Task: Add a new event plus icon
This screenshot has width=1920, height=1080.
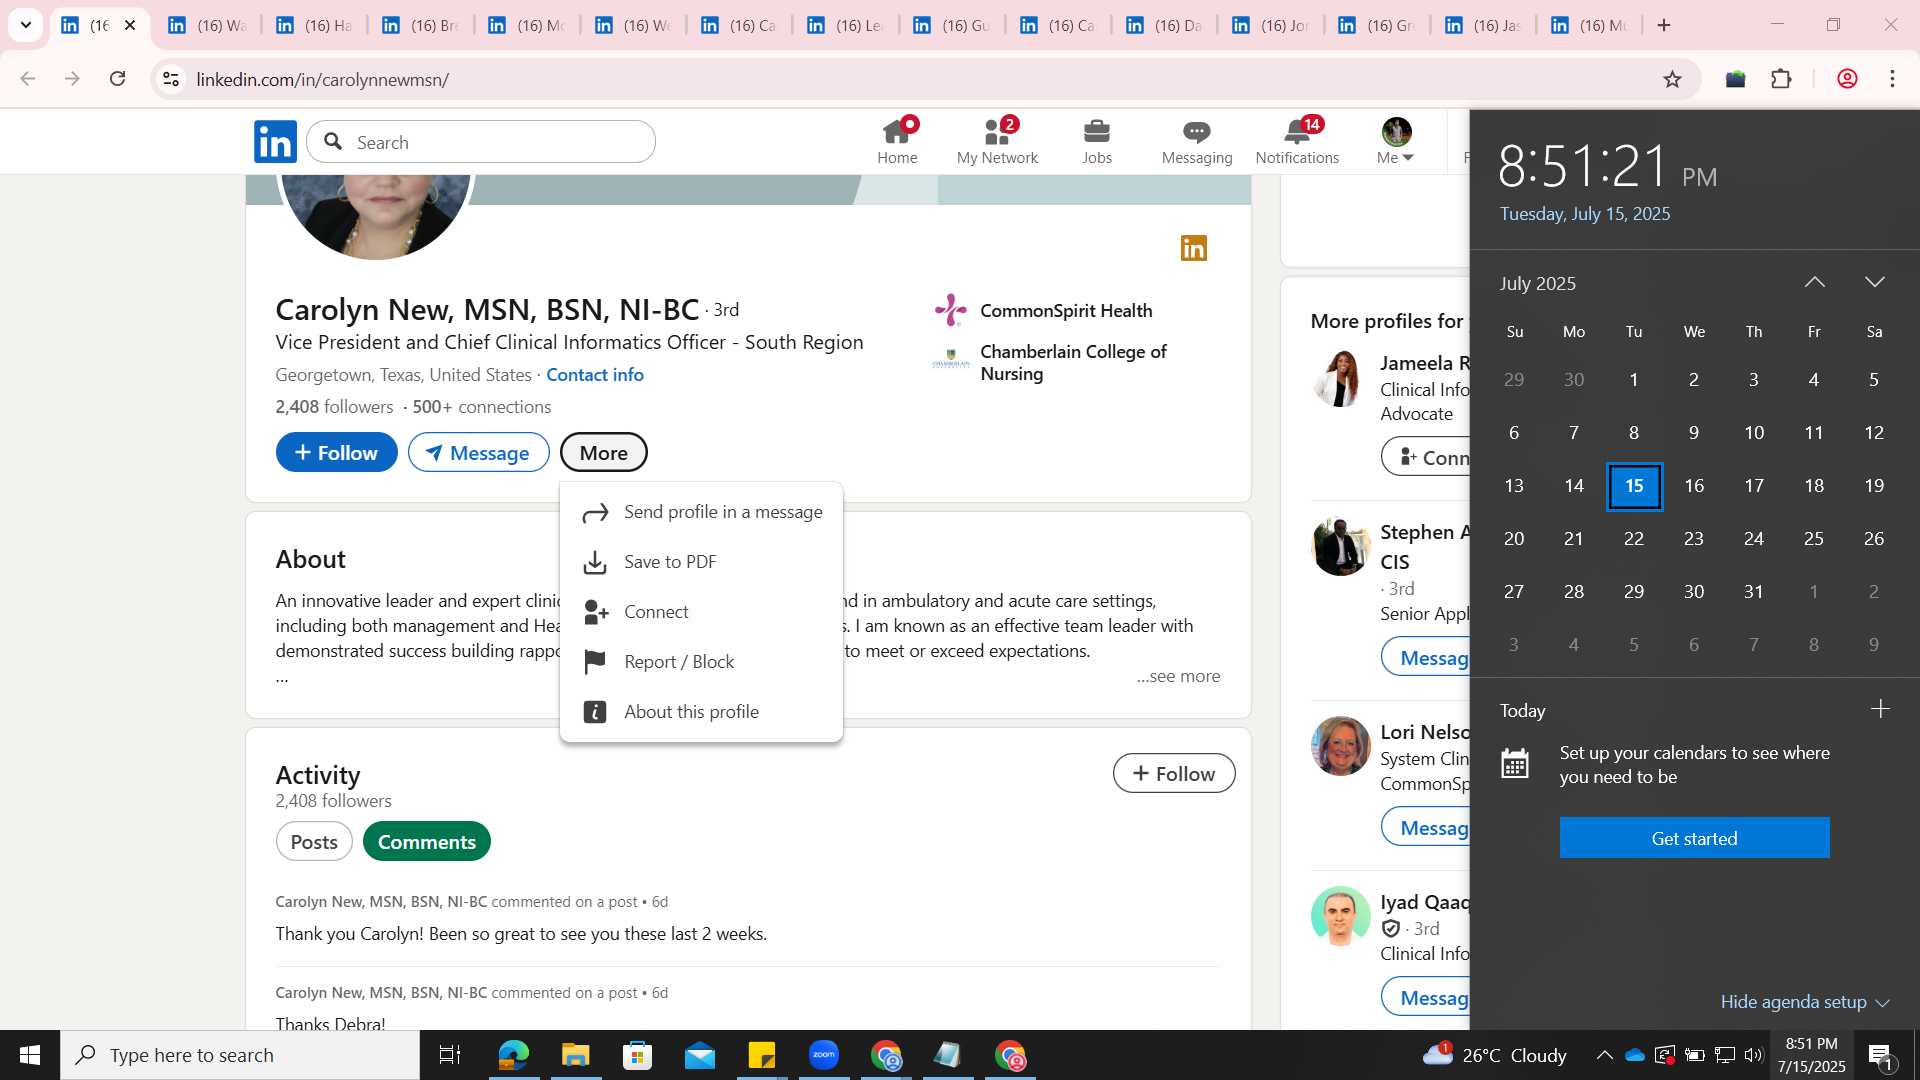Action: coord(1880,709)
